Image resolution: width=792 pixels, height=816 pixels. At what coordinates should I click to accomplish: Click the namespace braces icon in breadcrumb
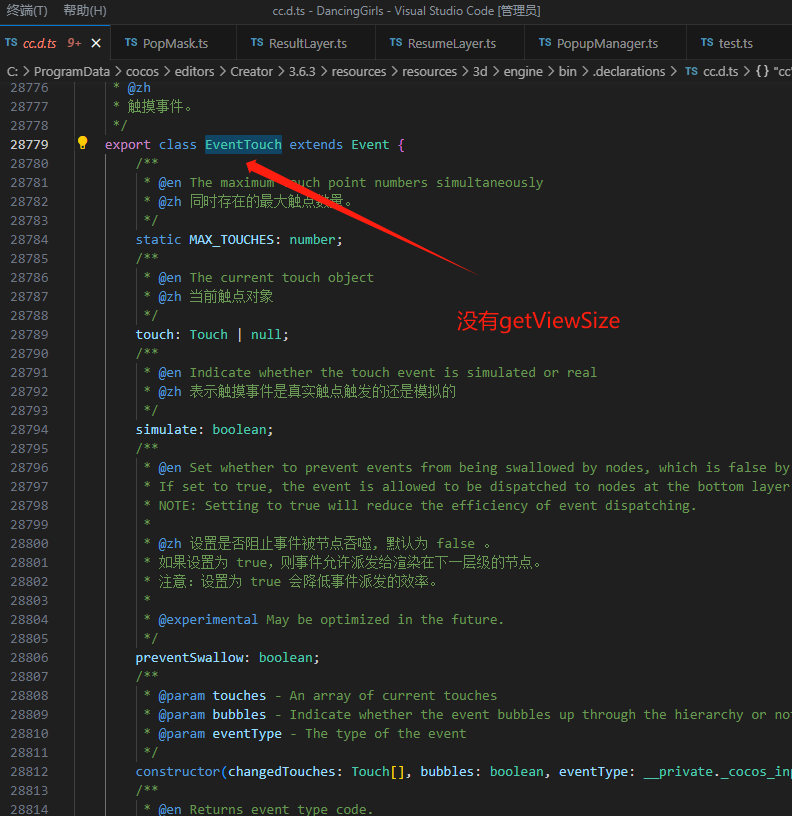pyautogui.click(x=762, y=71)
